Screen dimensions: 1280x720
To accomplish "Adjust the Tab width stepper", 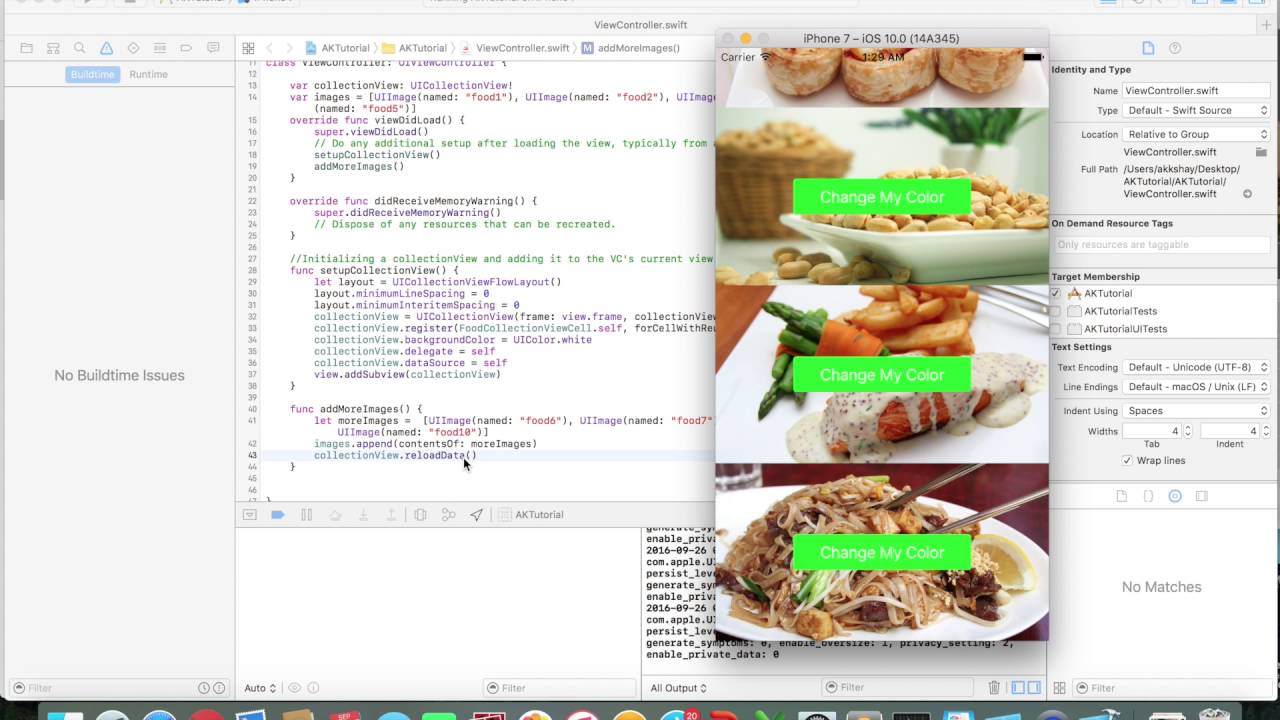I will coord(1187,431).
